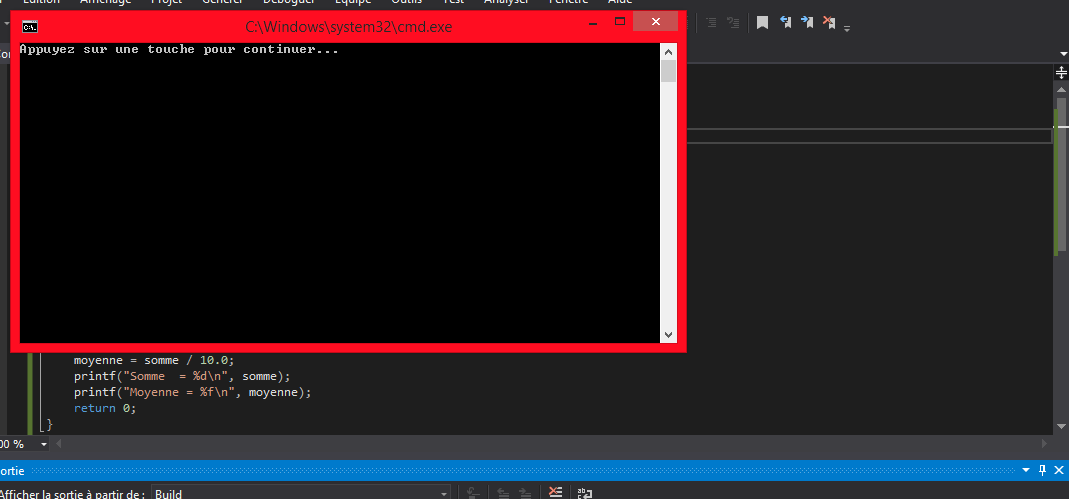
Task: Click the code editor scrollbar up arrow
Action: click(1062, 89)
